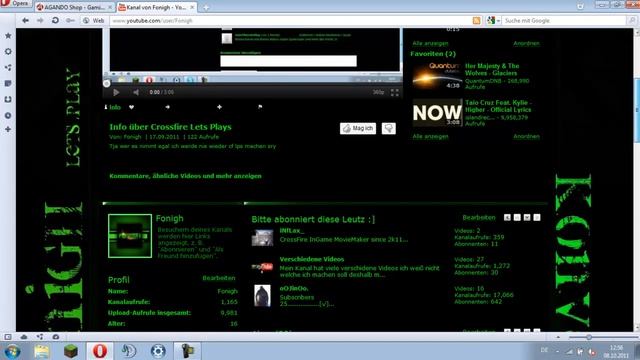Viewport: 640px width, 360px height.
Task: Click move-left arrow beside Bitte abonniert
Action: pos(507,218)
